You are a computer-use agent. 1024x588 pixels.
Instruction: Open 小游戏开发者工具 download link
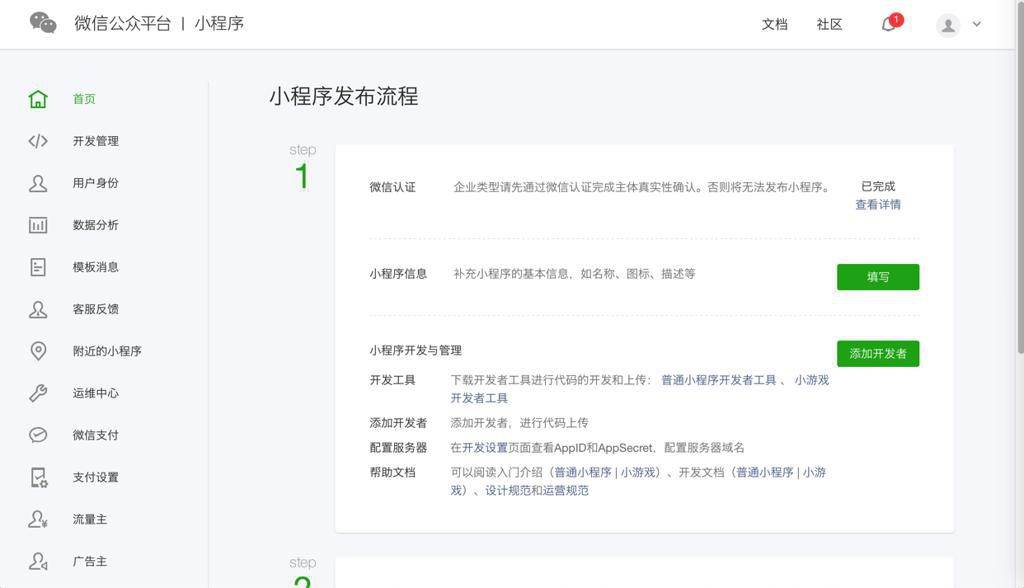[x=812, y=380]
